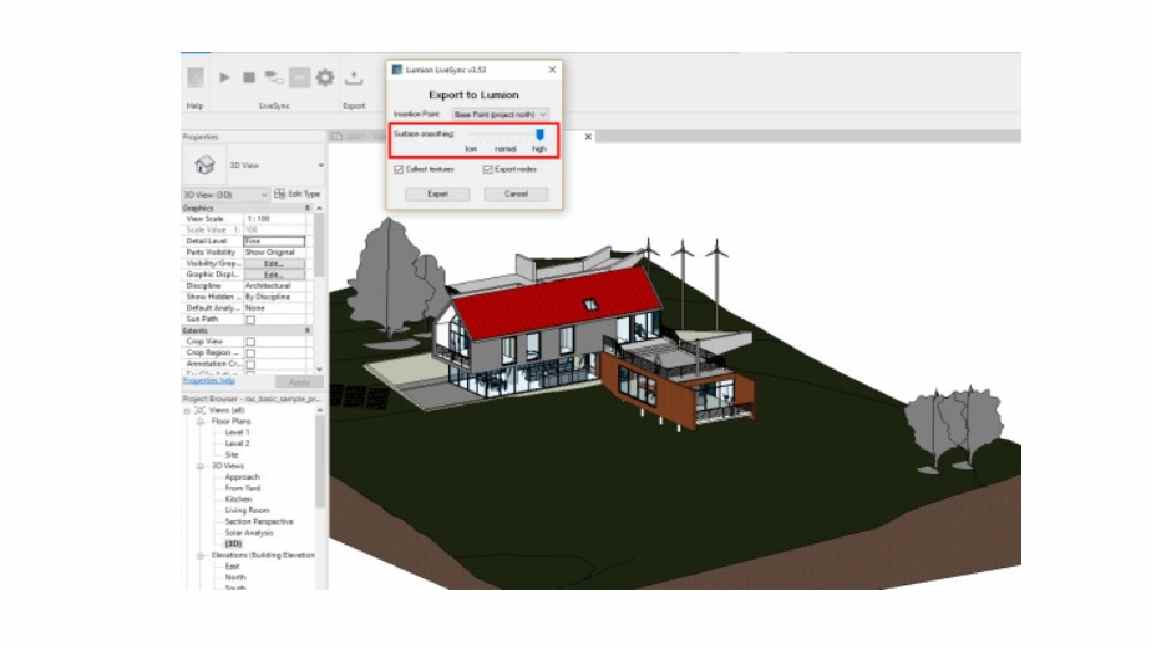This screenshot has height=648, width=1152.
Task: Start LiveSync with the play icon
Action: pos(225,77)
